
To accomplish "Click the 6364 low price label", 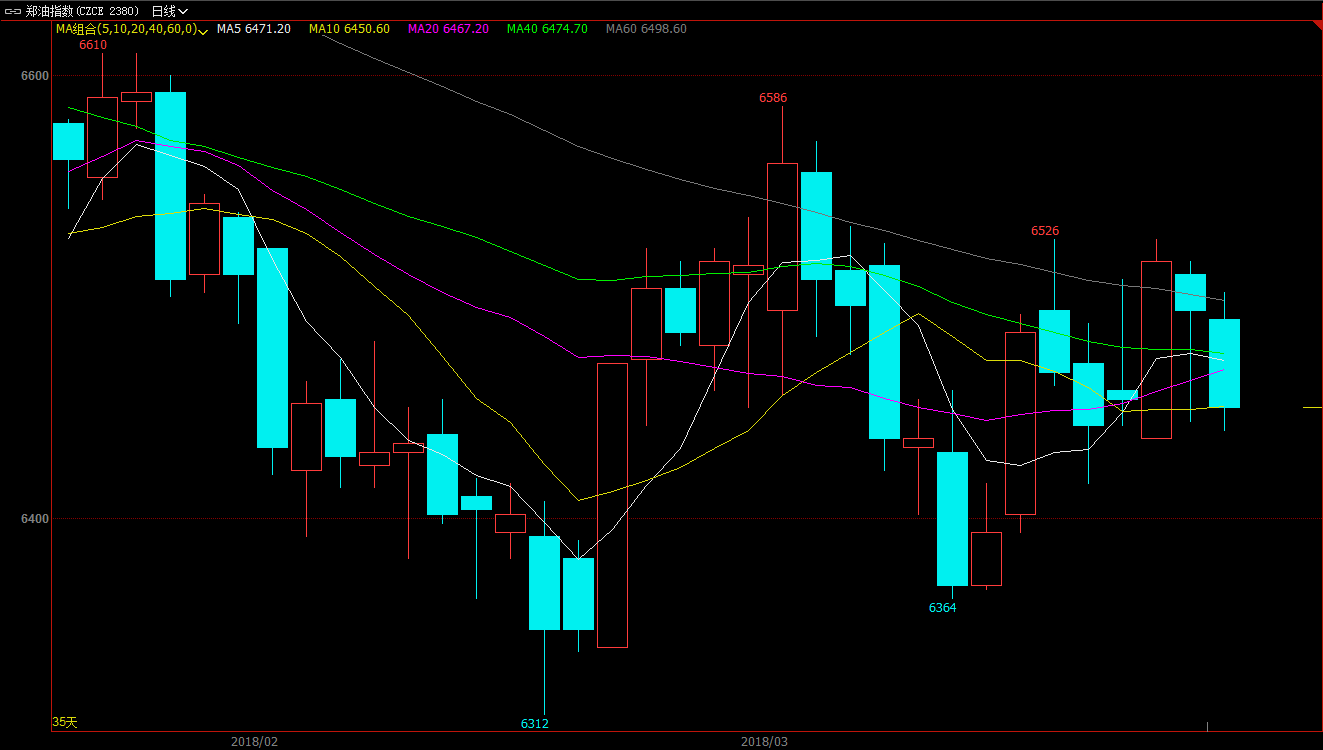I will (x=943, y=608).
